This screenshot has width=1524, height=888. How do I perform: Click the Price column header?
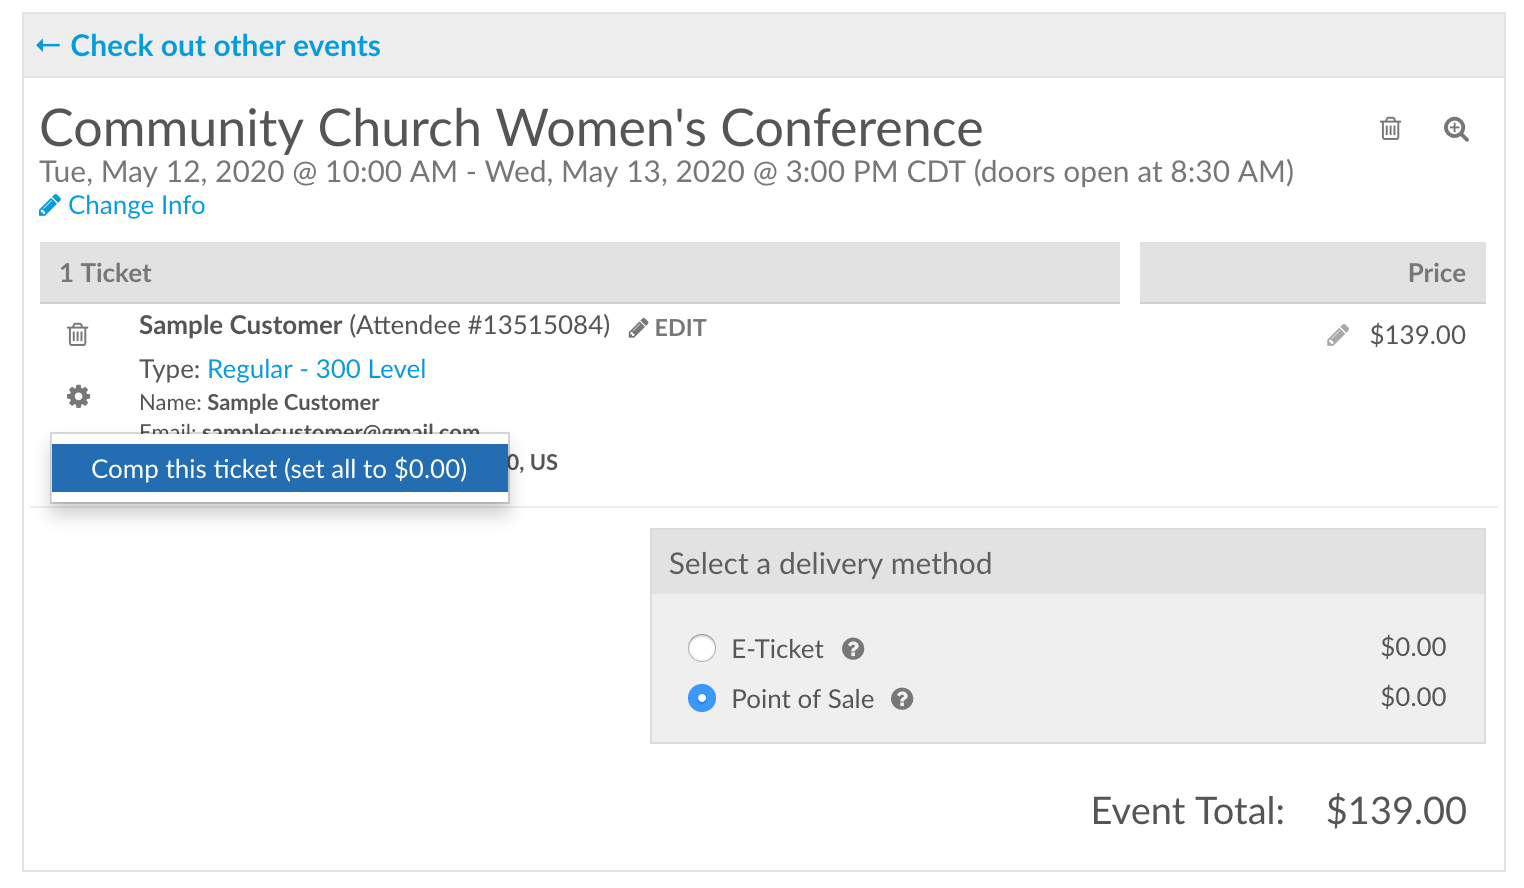[x=1436, y=273]
